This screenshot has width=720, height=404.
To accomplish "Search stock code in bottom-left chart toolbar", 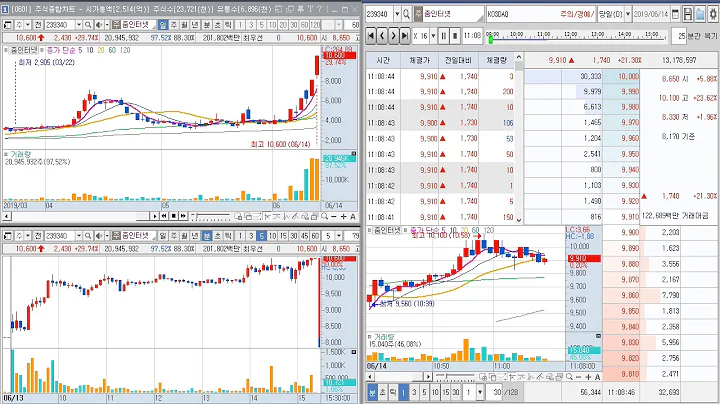I will click(88, 236).
